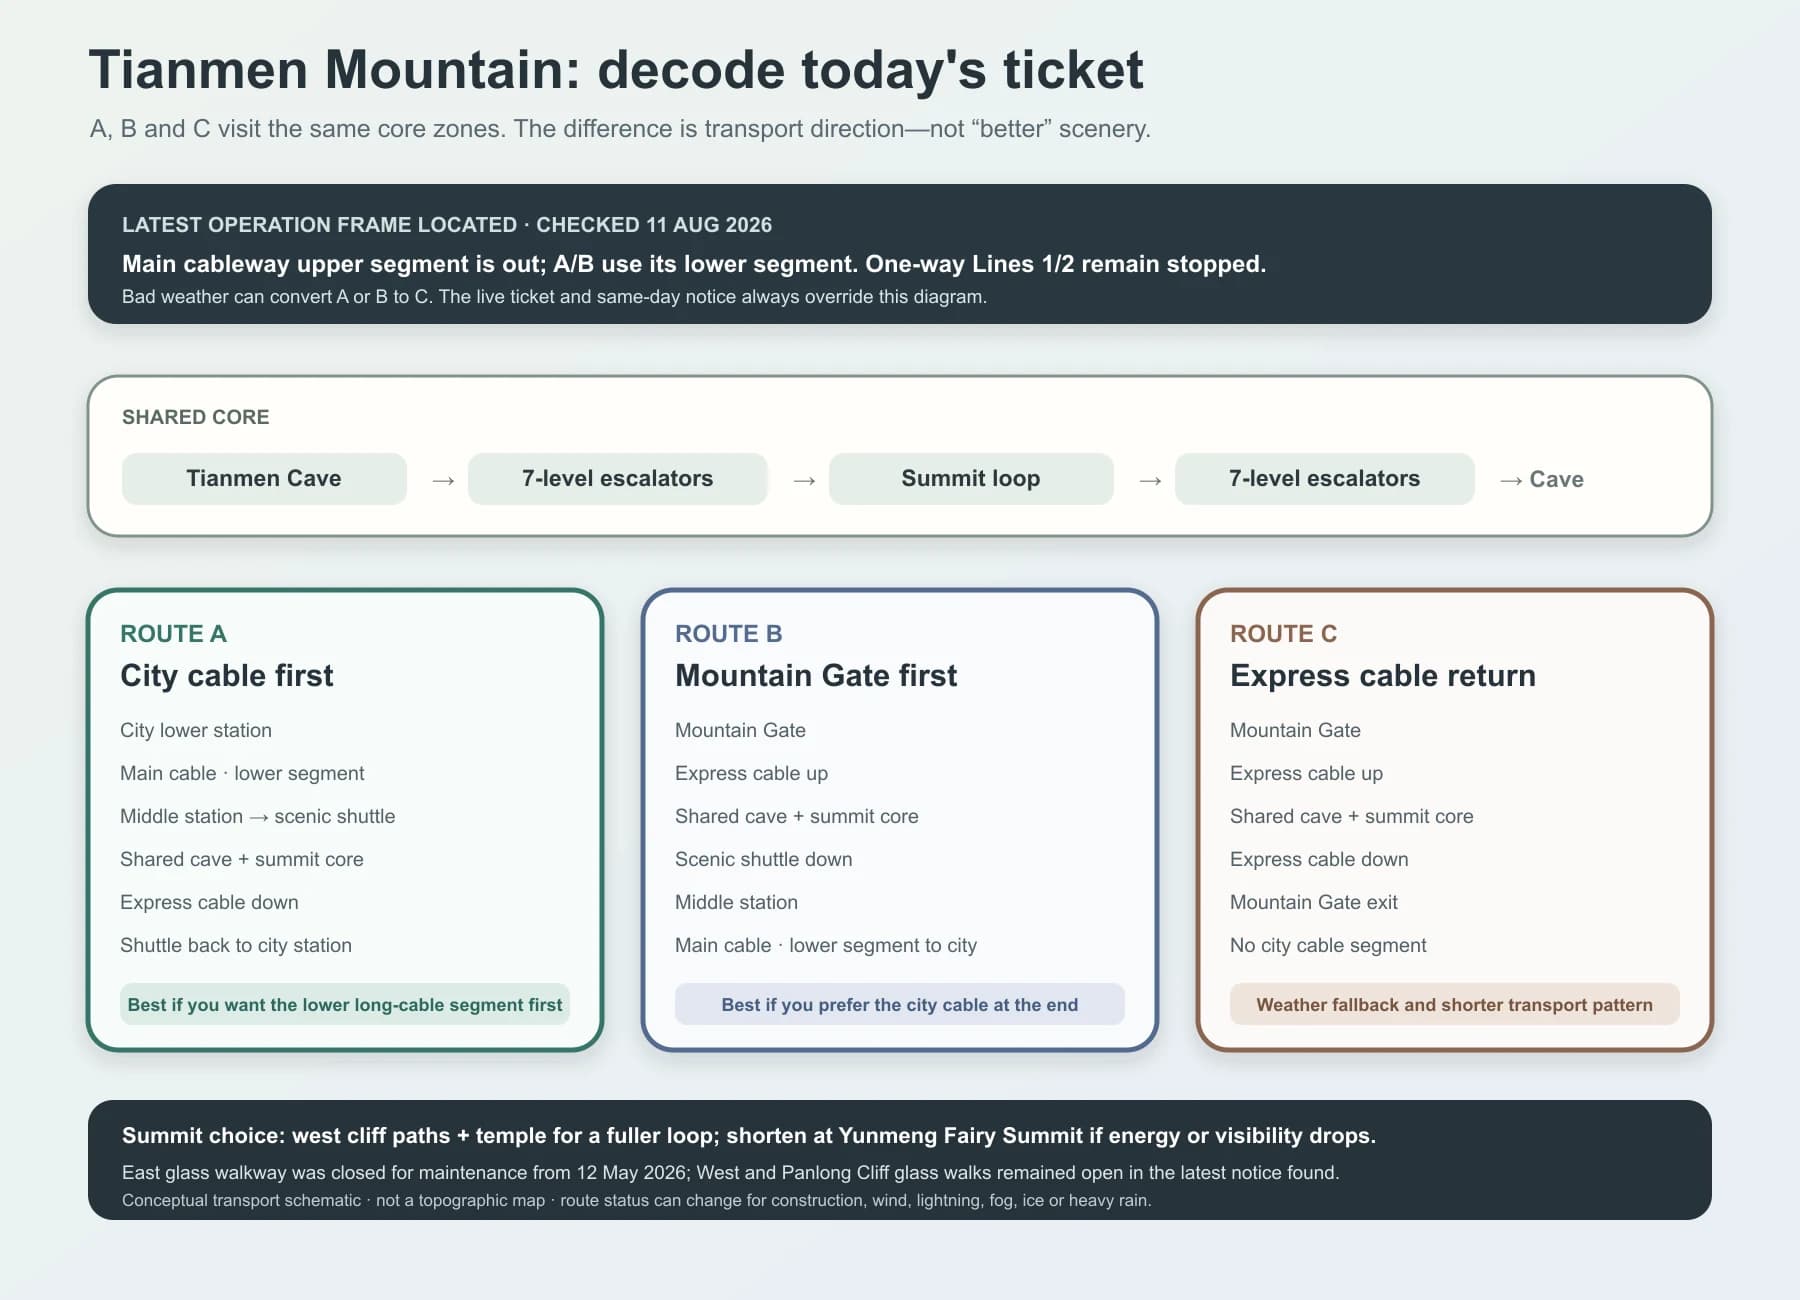1800x1300 pixels.
Task: Select the second 7-level escalators pill
Action: pyautogui.click(x=1324, y=479)
